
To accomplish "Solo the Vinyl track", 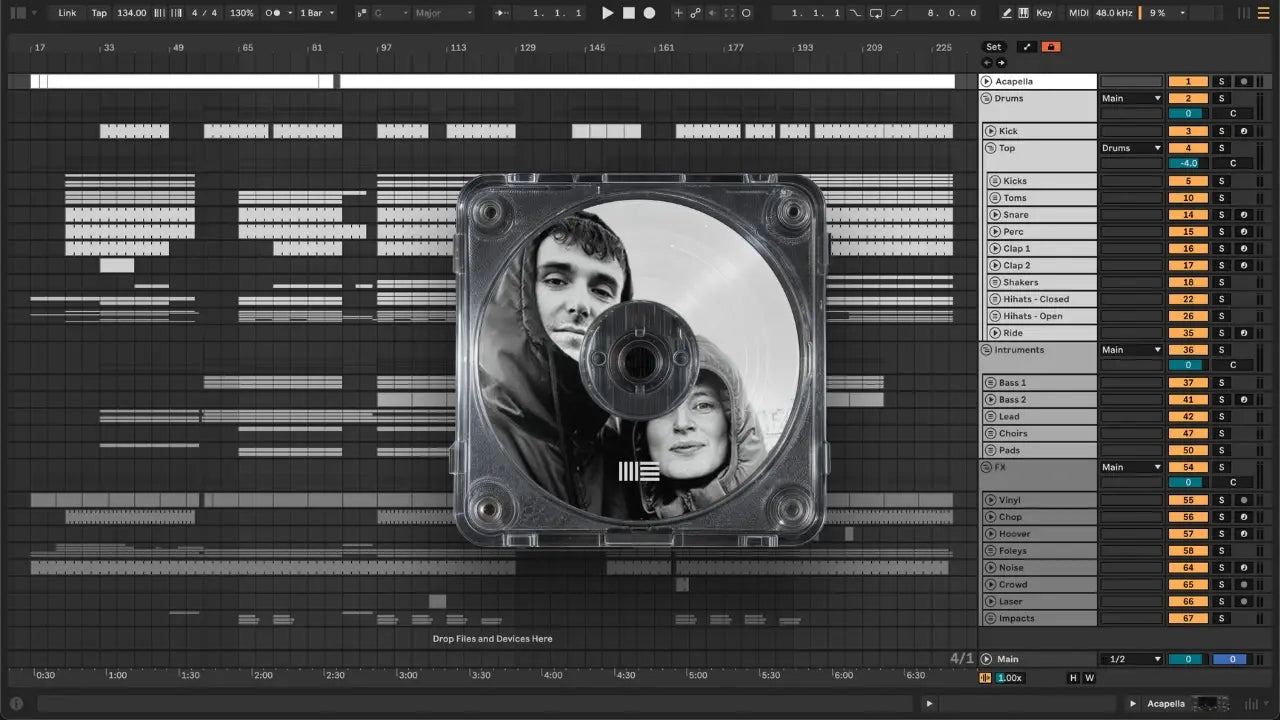I will (1221, 500).
